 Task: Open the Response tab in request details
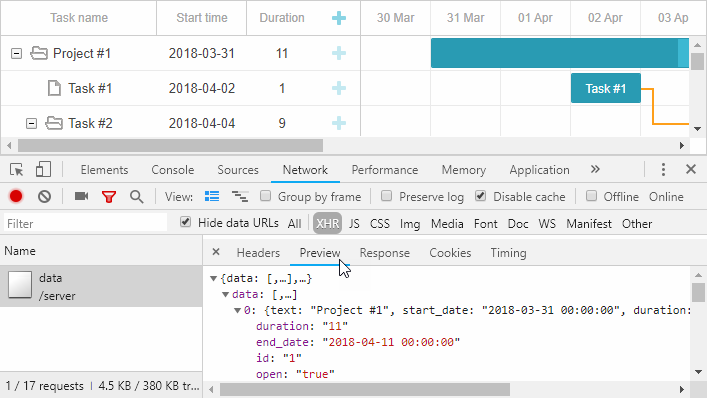[385, 253]
